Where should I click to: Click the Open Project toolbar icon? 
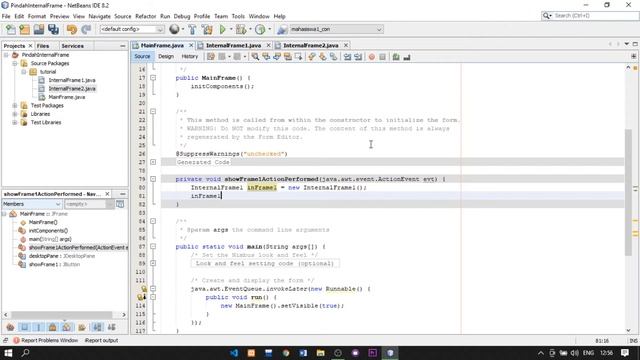click(x=39, y=29)
